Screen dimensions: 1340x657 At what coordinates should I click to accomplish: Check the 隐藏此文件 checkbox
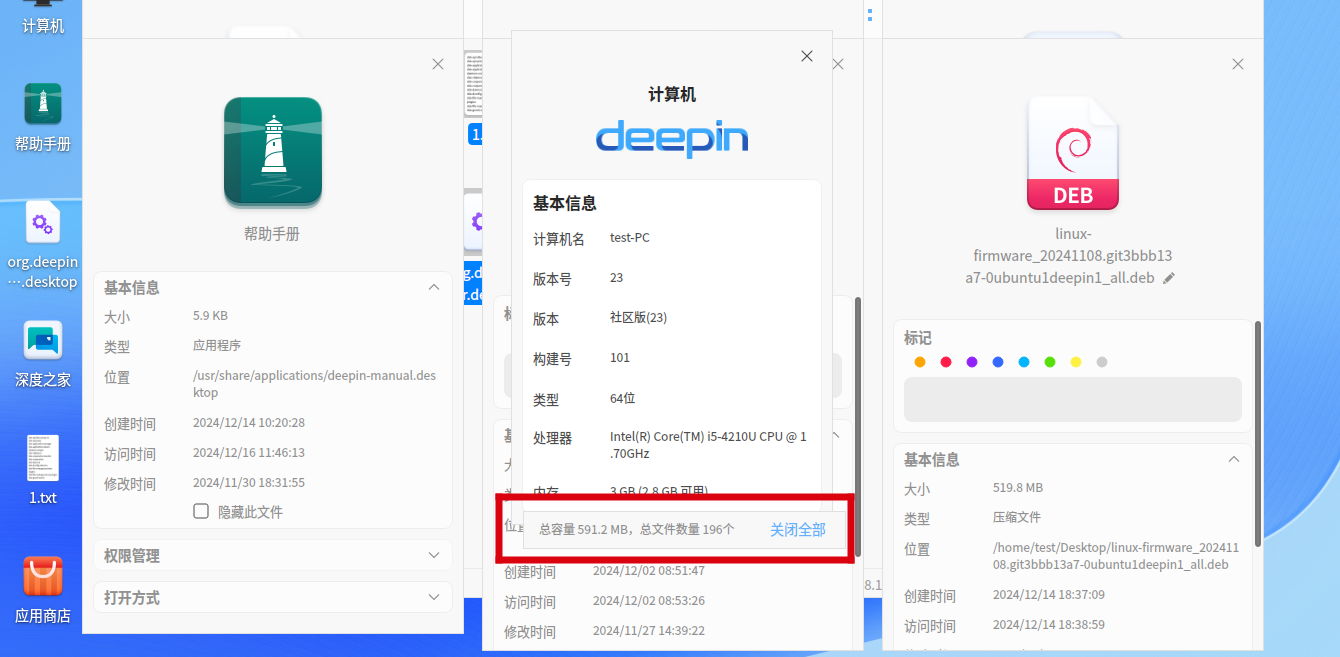tap(201, 511)
